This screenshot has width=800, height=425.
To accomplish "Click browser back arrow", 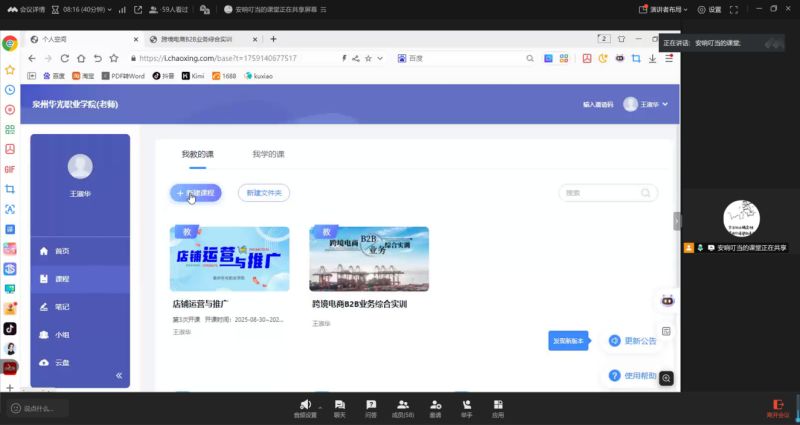I will click(32, 59).
